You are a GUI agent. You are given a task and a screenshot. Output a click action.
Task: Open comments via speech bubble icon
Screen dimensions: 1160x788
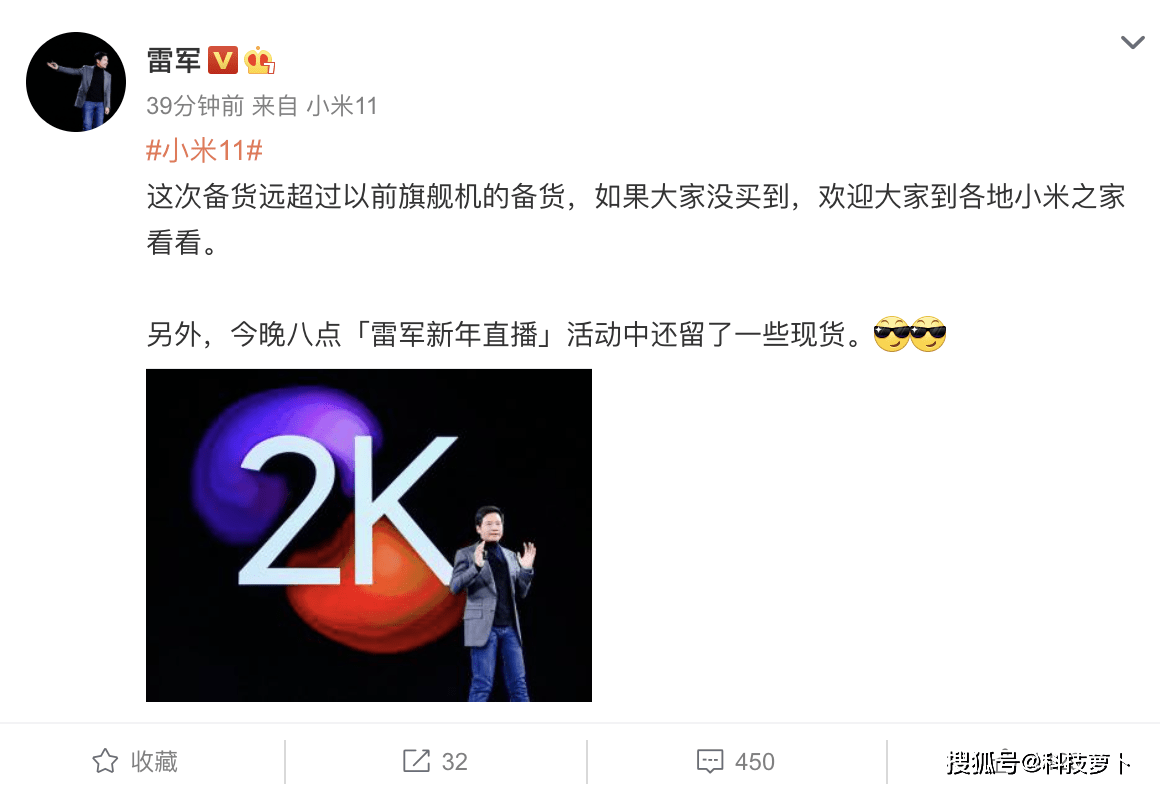point(710,761)
